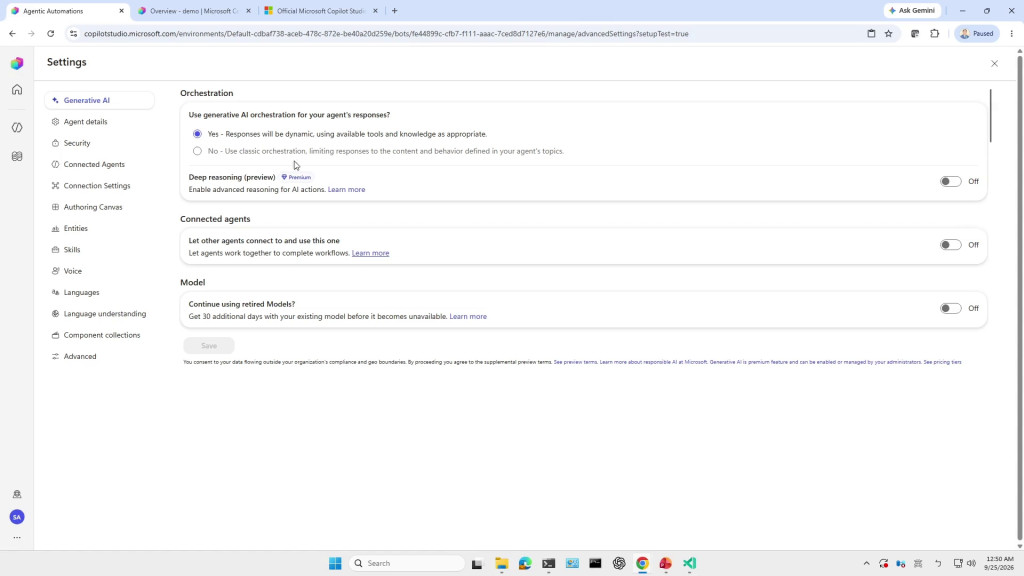The width and height of the screenshot is (1024, 576).
Task: Toggle Continue using retired Models
Action: [x=950, y=308]
